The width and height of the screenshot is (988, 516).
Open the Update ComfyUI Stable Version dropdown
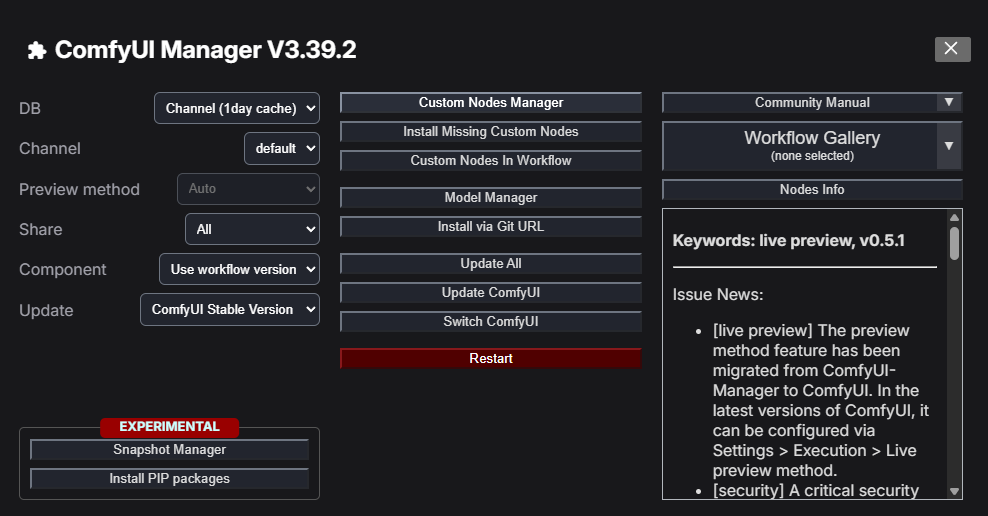click(229, 310)
